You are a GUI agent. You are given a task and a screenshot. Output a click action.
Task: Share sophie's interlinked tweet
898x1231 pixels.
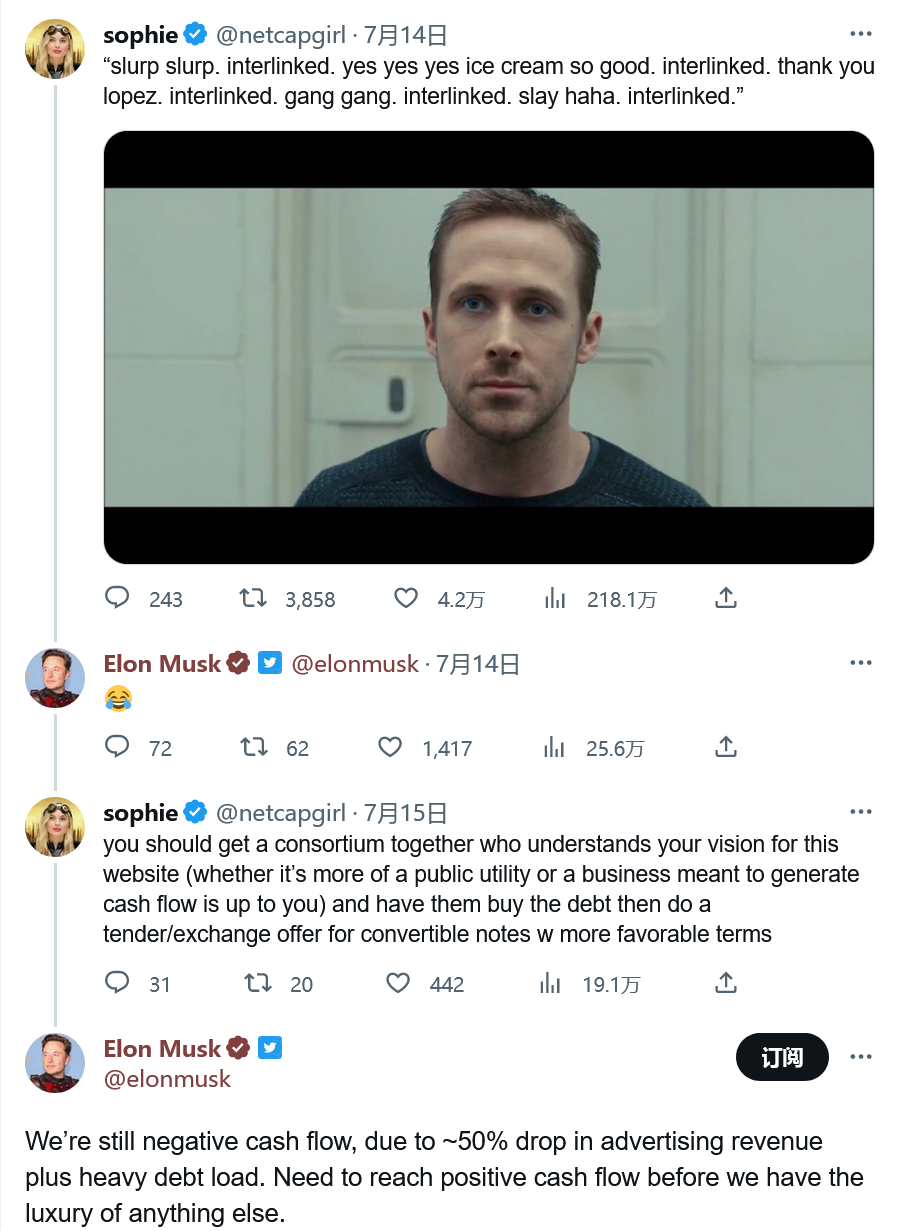point(727,598)
